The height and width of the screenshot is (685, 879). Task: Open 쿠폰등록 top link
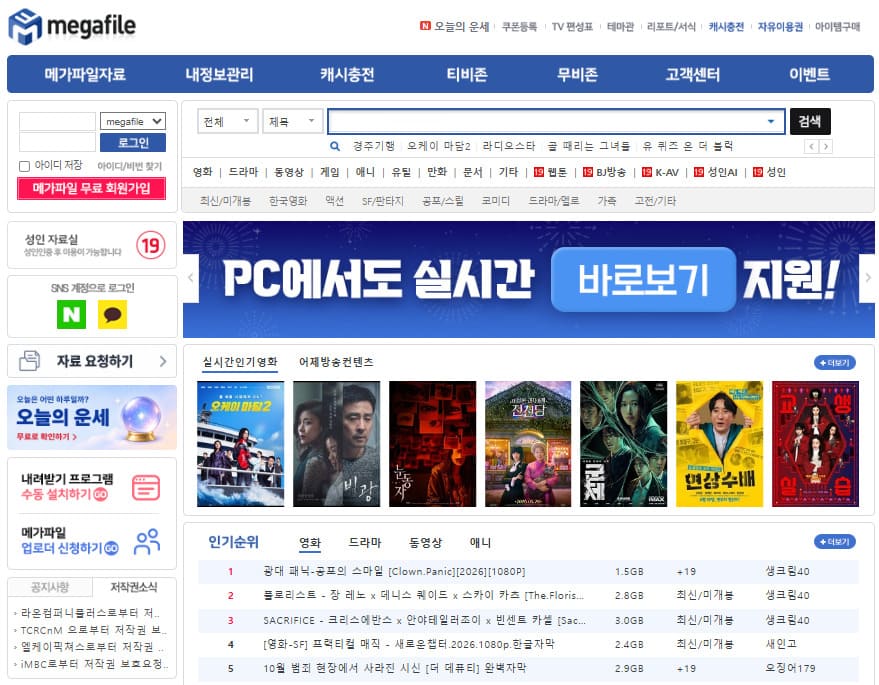coord(519,26)
